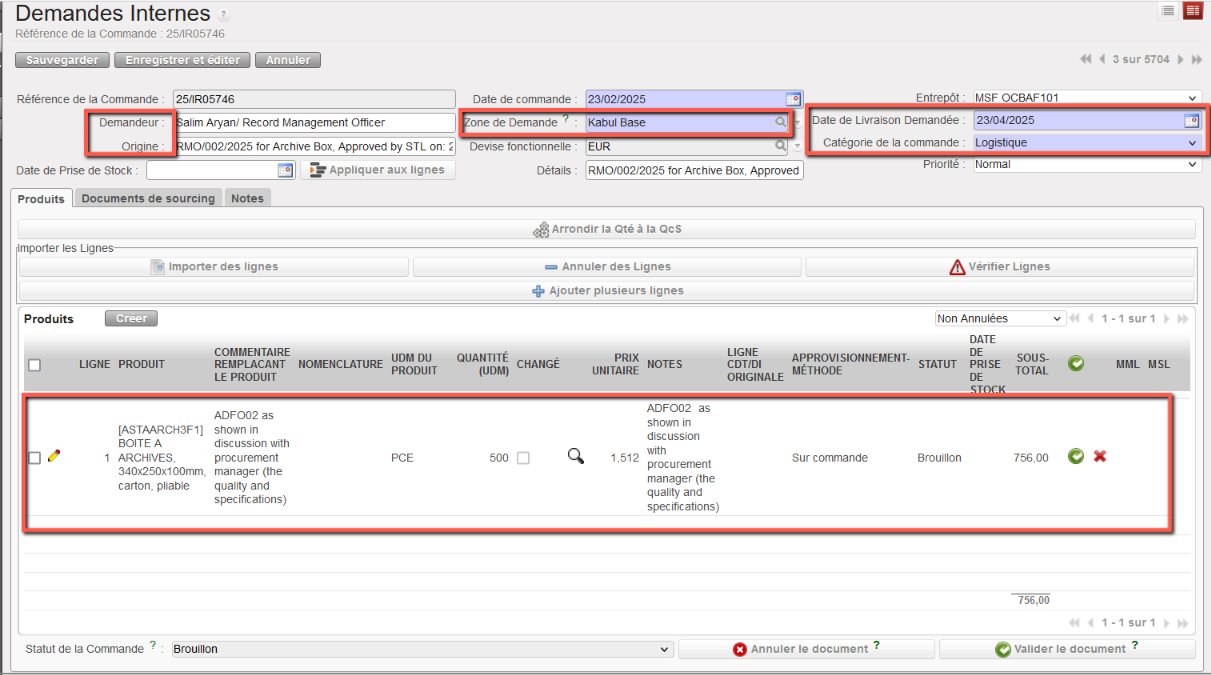The height and width of the screenshot is (675, 1211).
Task: Click the green validate icon on line 1
Action: point(1076,457)
